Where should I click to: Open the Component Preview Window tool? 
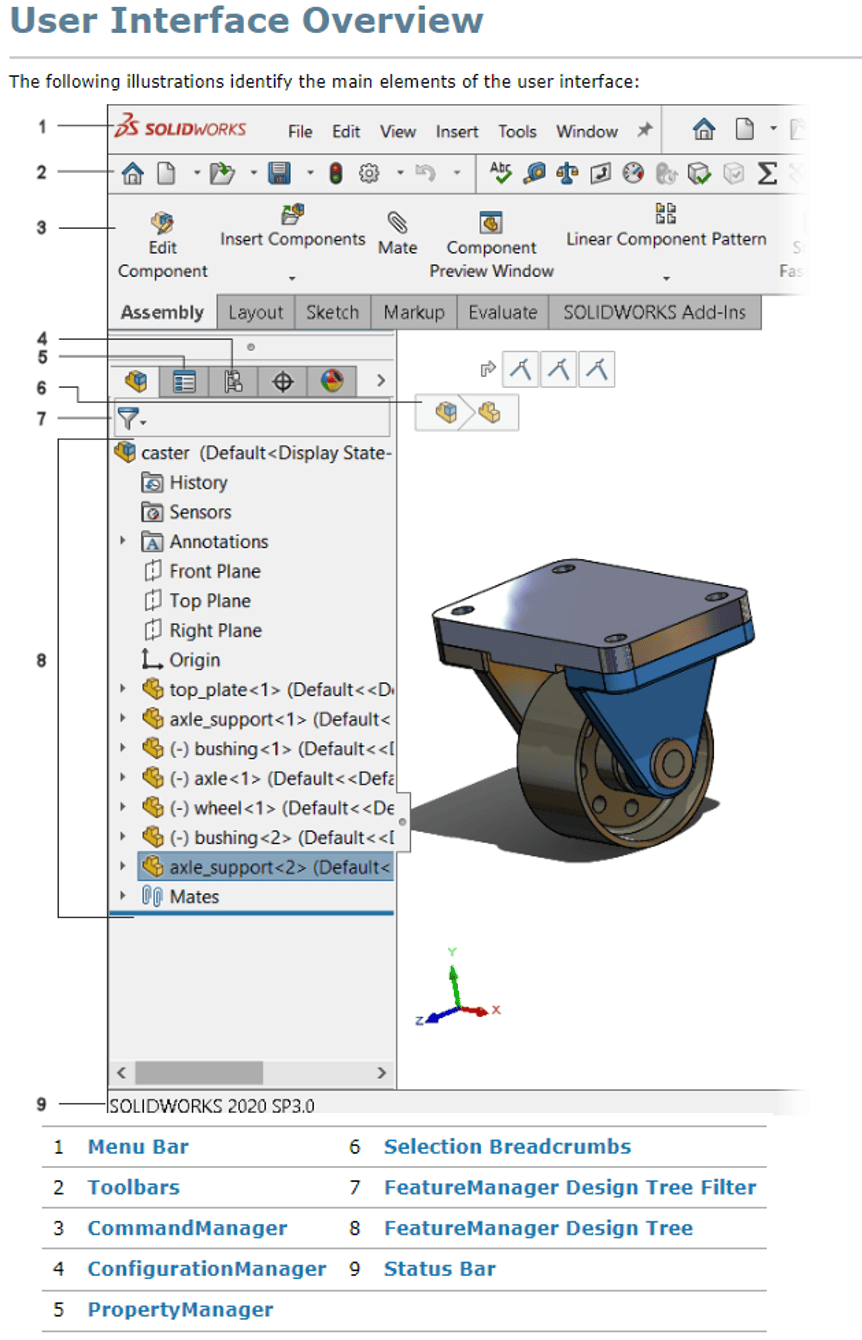coord(491,223)
